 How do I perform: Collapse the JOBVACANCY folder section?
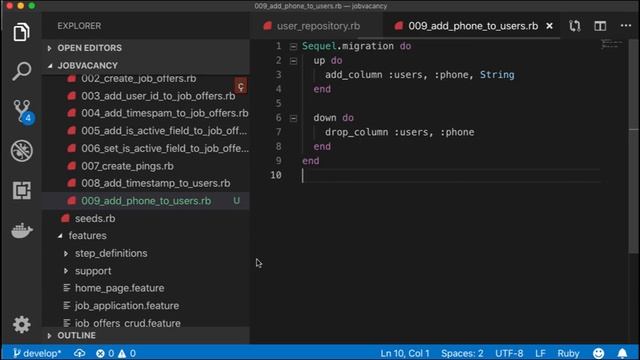[x=145, y=65]
